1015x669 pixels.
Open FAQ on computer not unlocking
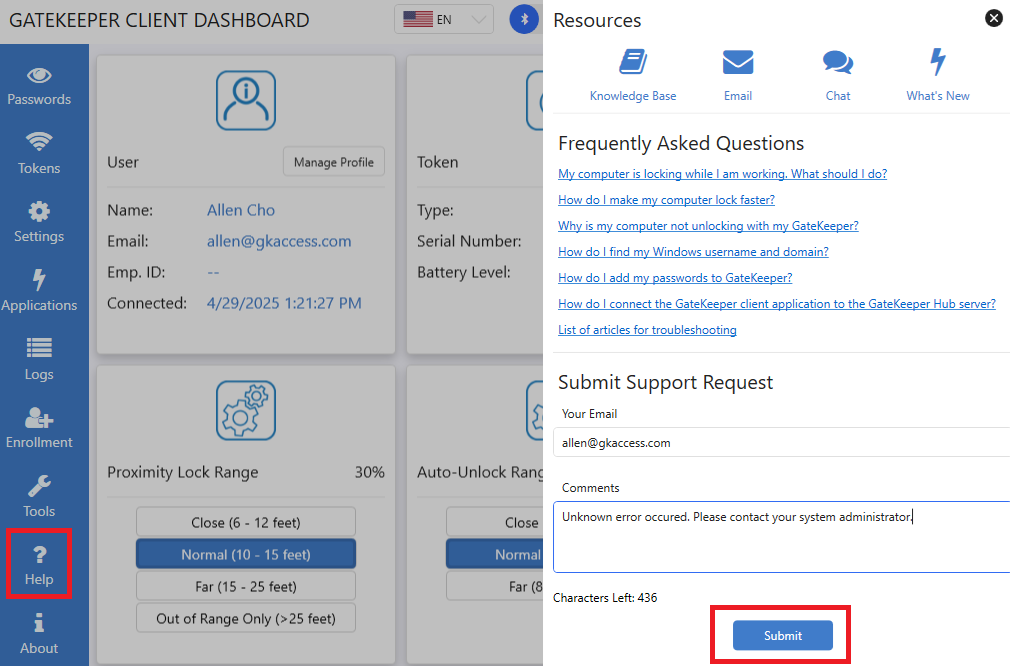(x=708, y=225)
